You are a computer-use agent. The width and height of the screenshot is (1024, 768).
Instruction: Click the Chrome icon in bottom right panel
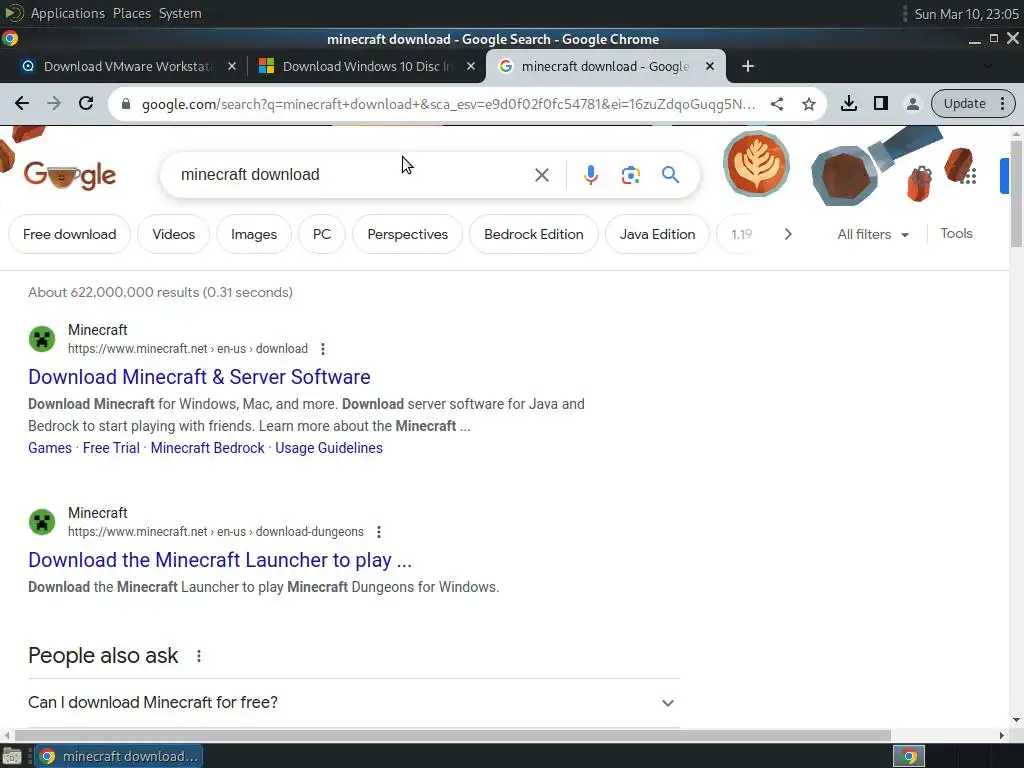[x=909, y=756]
